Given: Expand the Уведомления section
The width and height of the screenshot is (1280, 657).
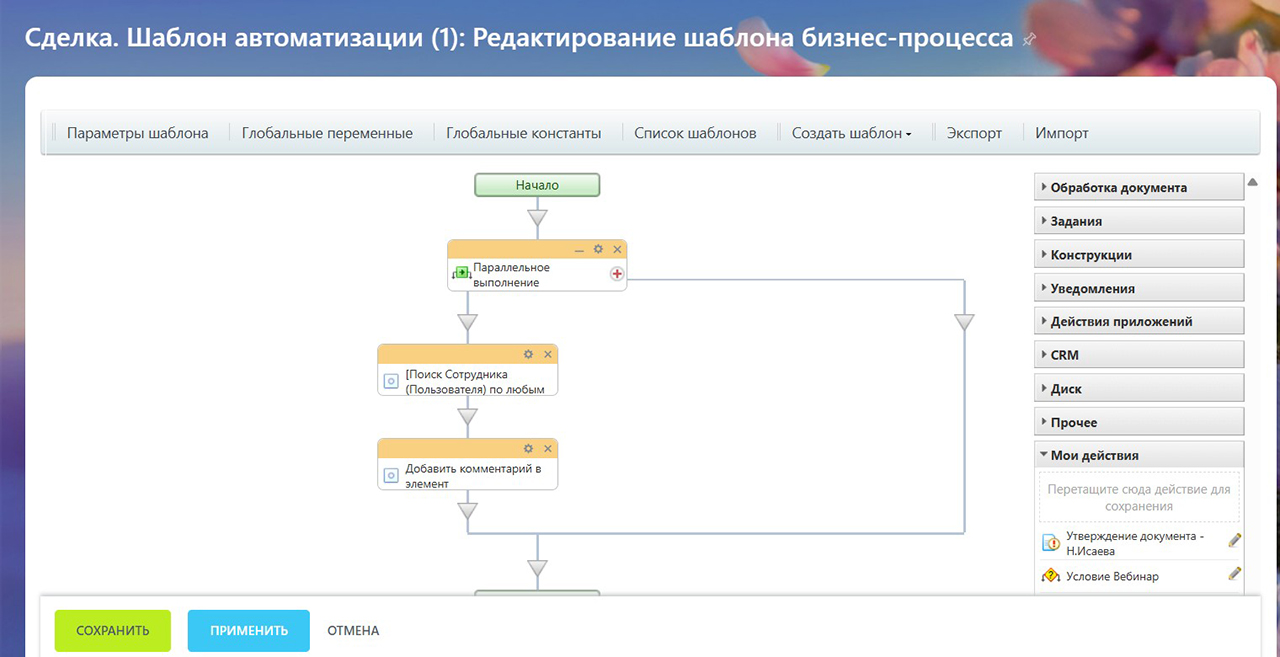Looking at the screenshot, I should coord(1139,288).
